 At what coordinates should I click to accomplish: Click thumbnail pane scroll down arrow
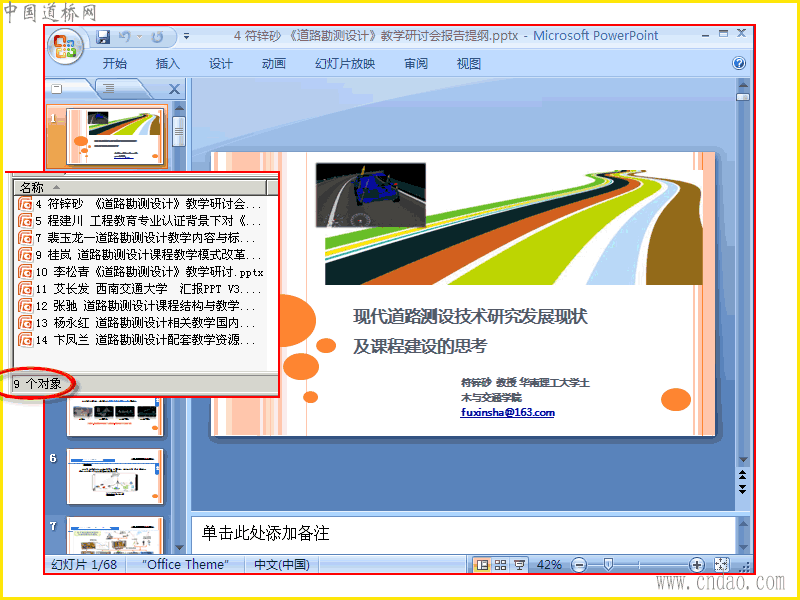(x=179, y=547)
